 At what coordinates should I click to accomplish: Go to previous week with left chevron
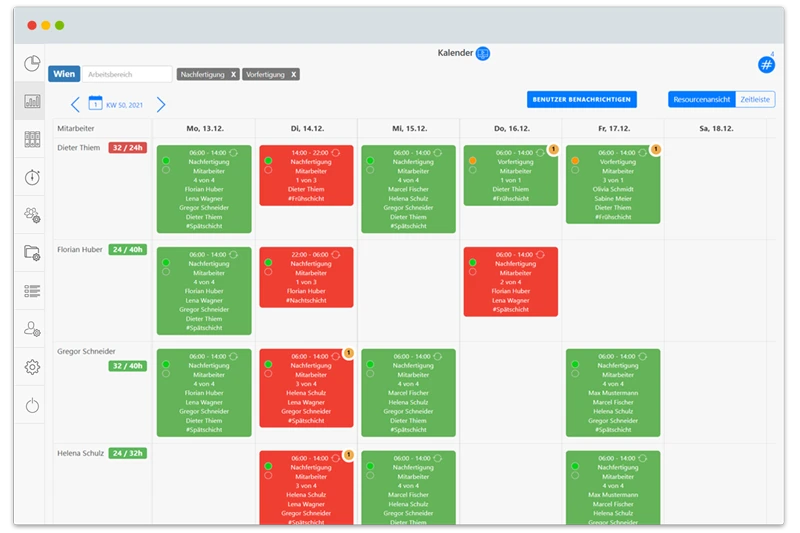[75, 104]
